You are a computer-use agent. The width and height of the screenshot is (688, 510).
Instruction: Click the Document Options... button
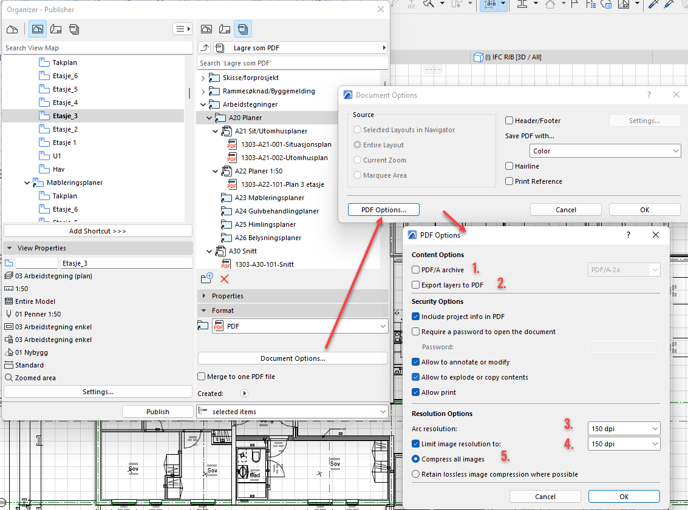(x=293, y=358)
